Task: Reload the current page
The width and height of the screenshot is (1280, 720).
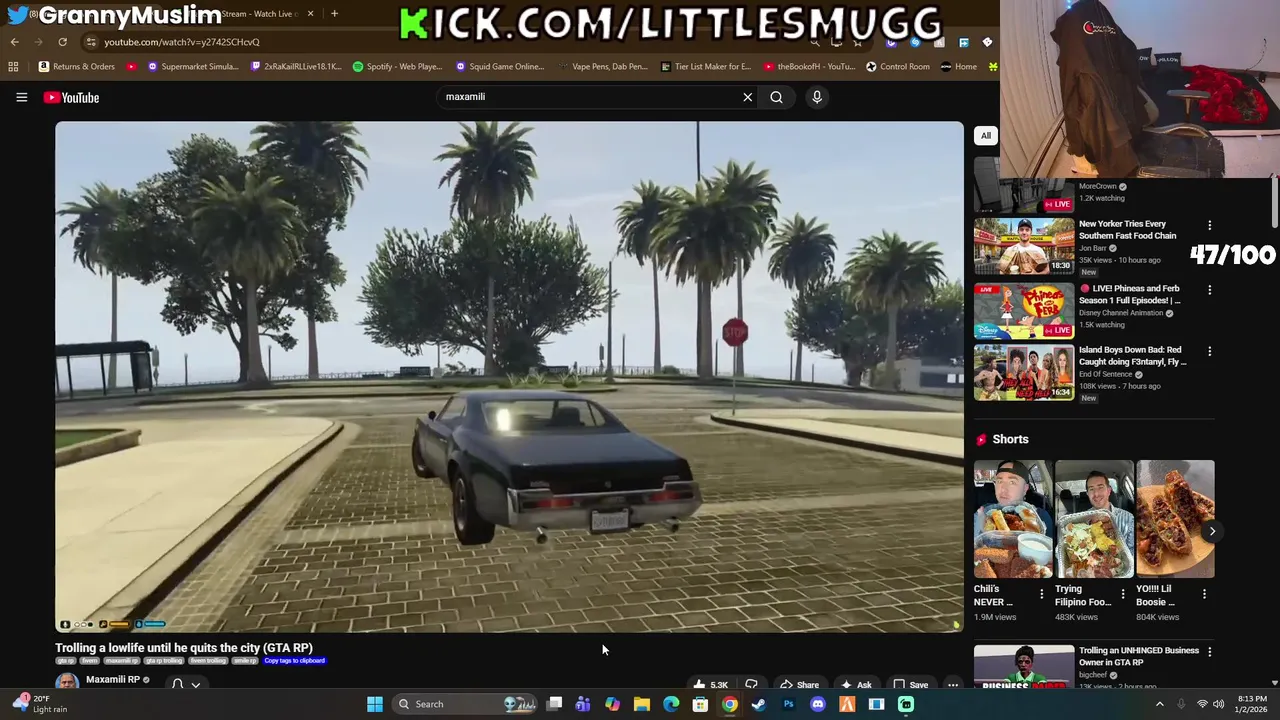Action: coord(62,42)
